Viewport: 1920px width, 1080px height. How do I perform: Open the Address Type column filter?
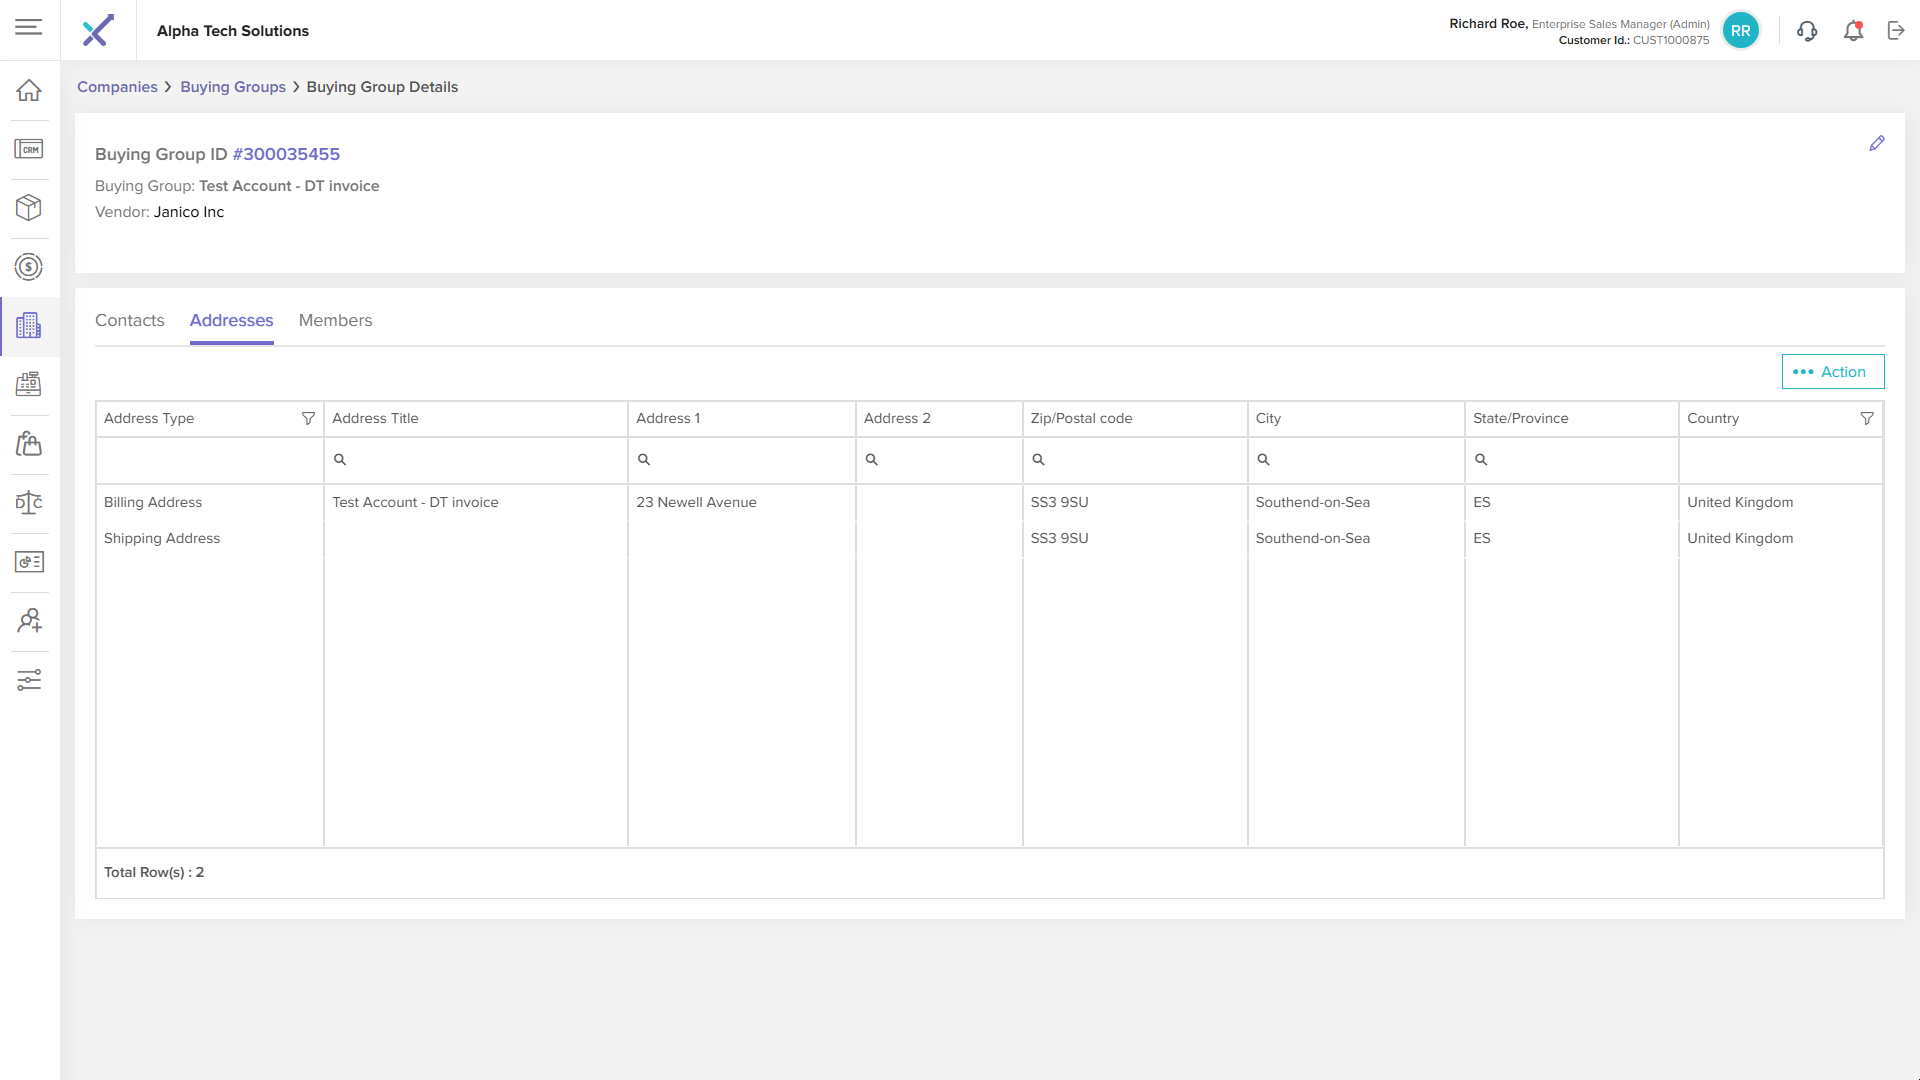tap(308, 419)
